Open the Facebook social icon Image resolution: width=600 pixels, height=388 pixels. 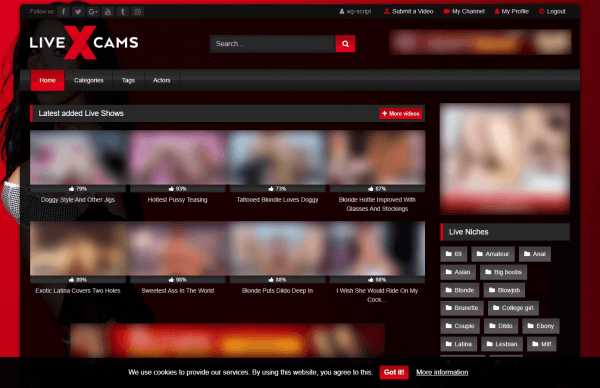(x=64, y=11)
